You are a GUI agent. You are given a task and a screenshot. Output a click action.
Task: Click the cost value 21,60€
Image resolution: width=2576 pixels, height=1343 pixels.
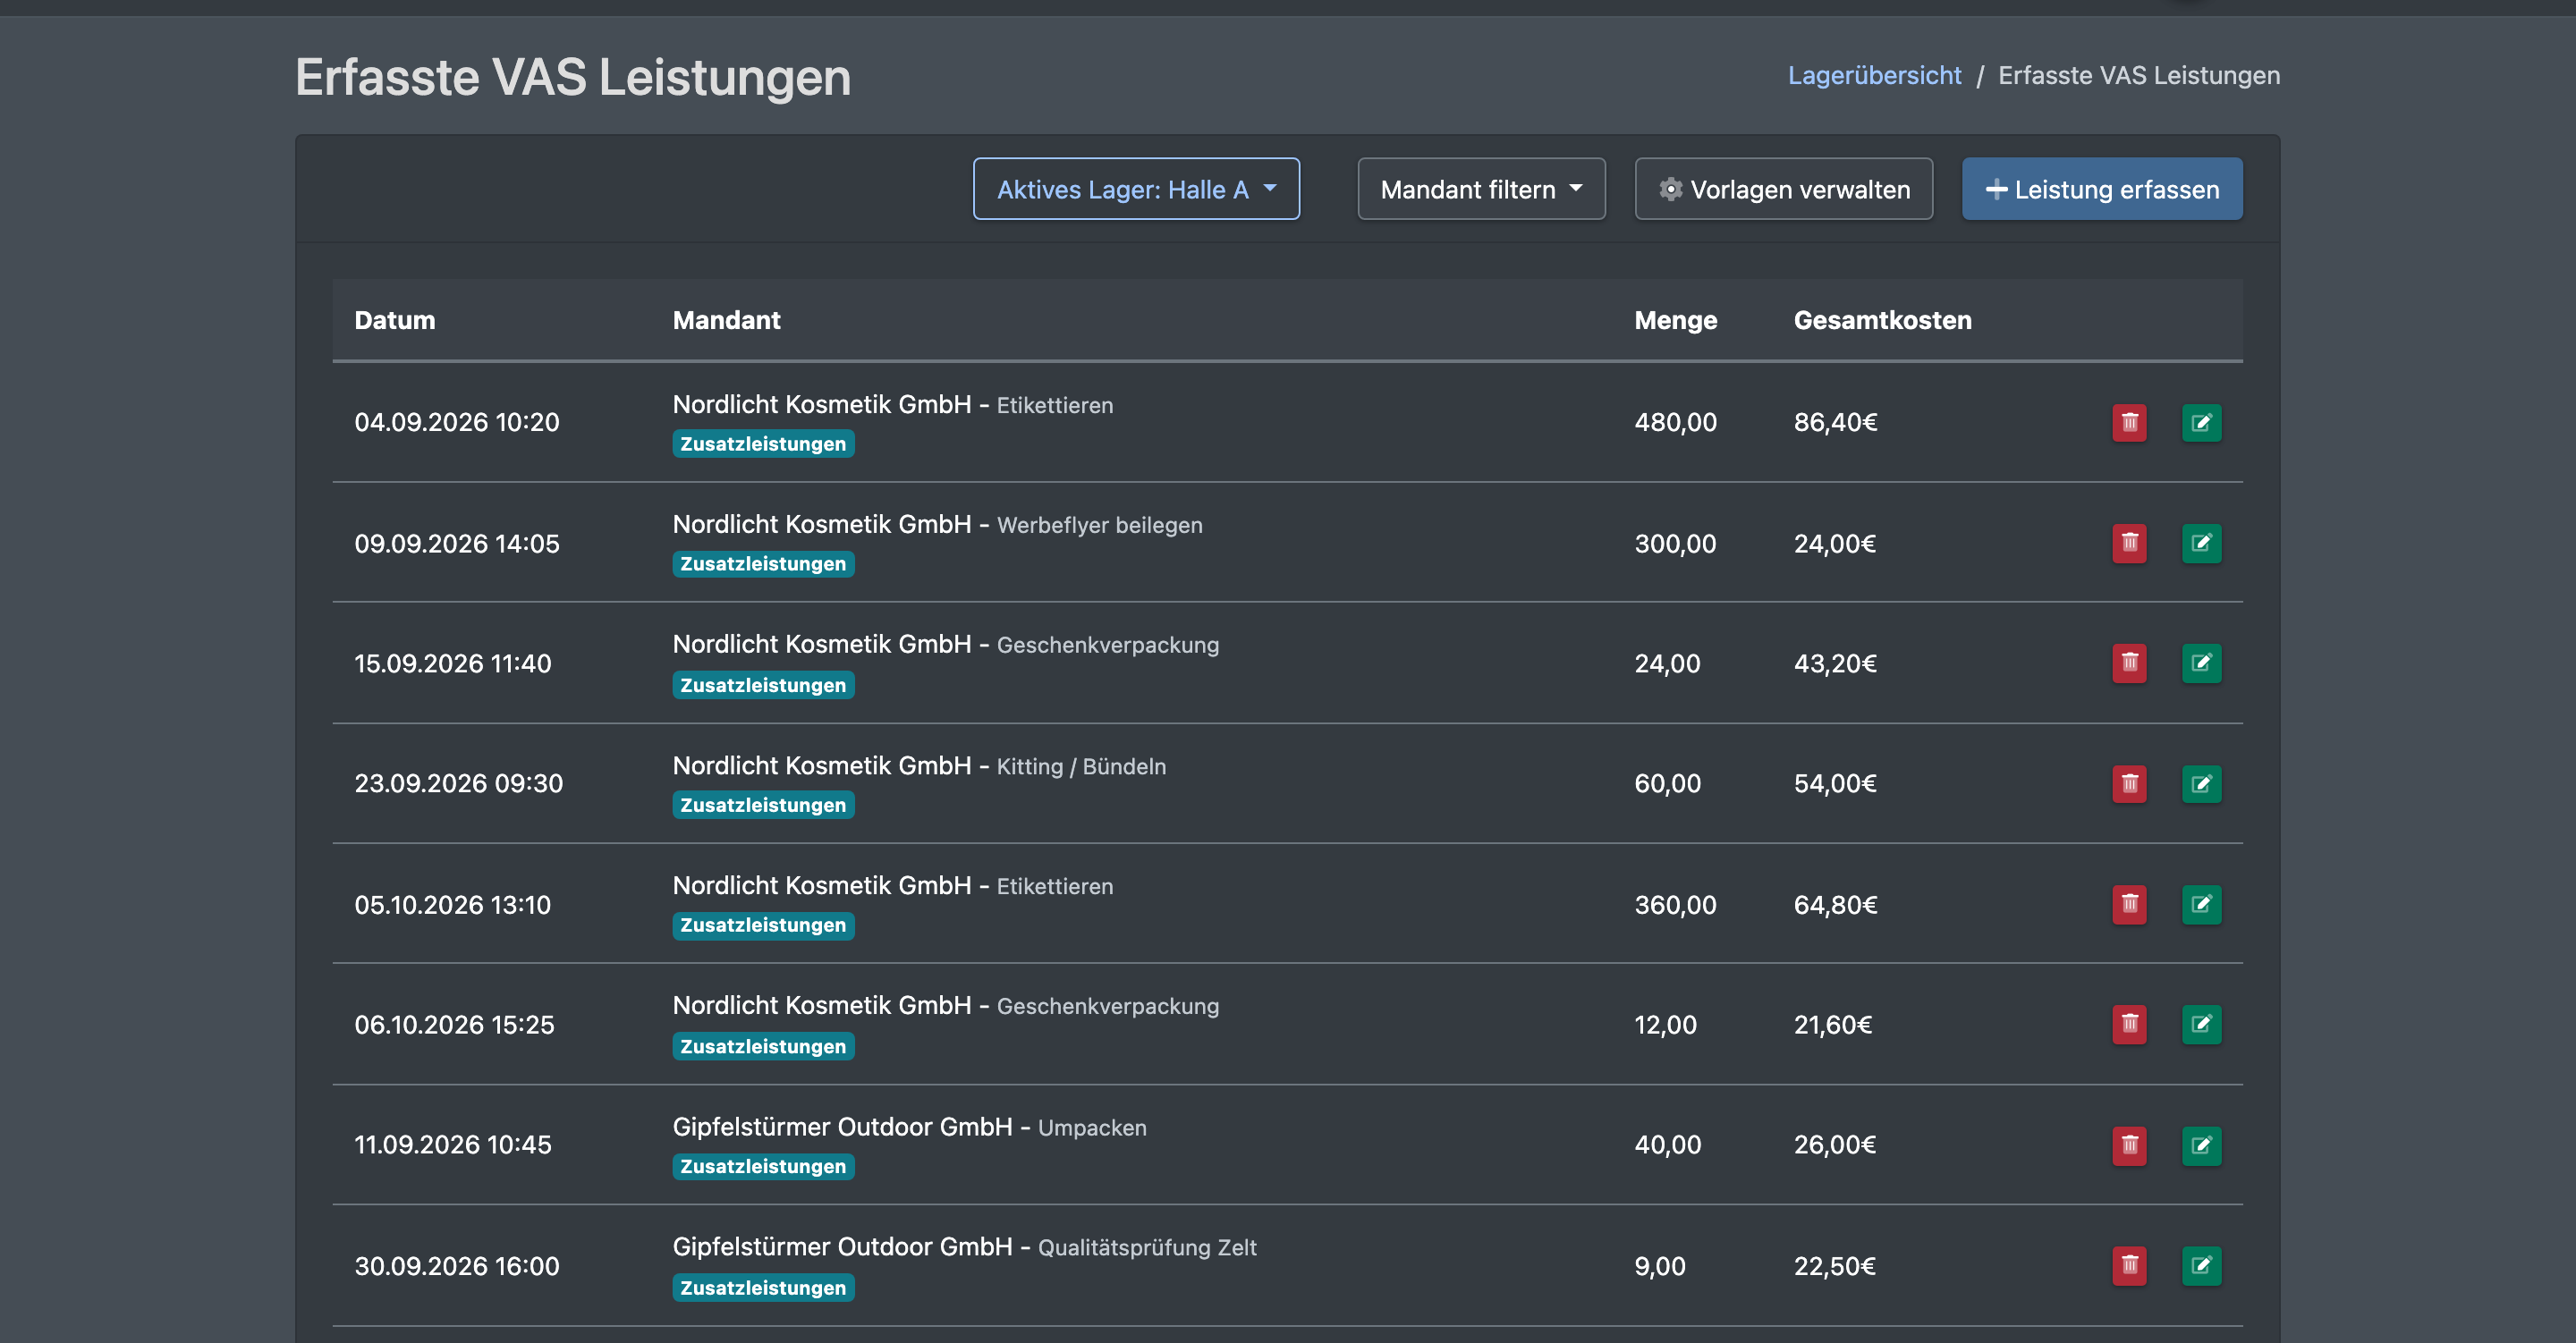point(1832,1025)
